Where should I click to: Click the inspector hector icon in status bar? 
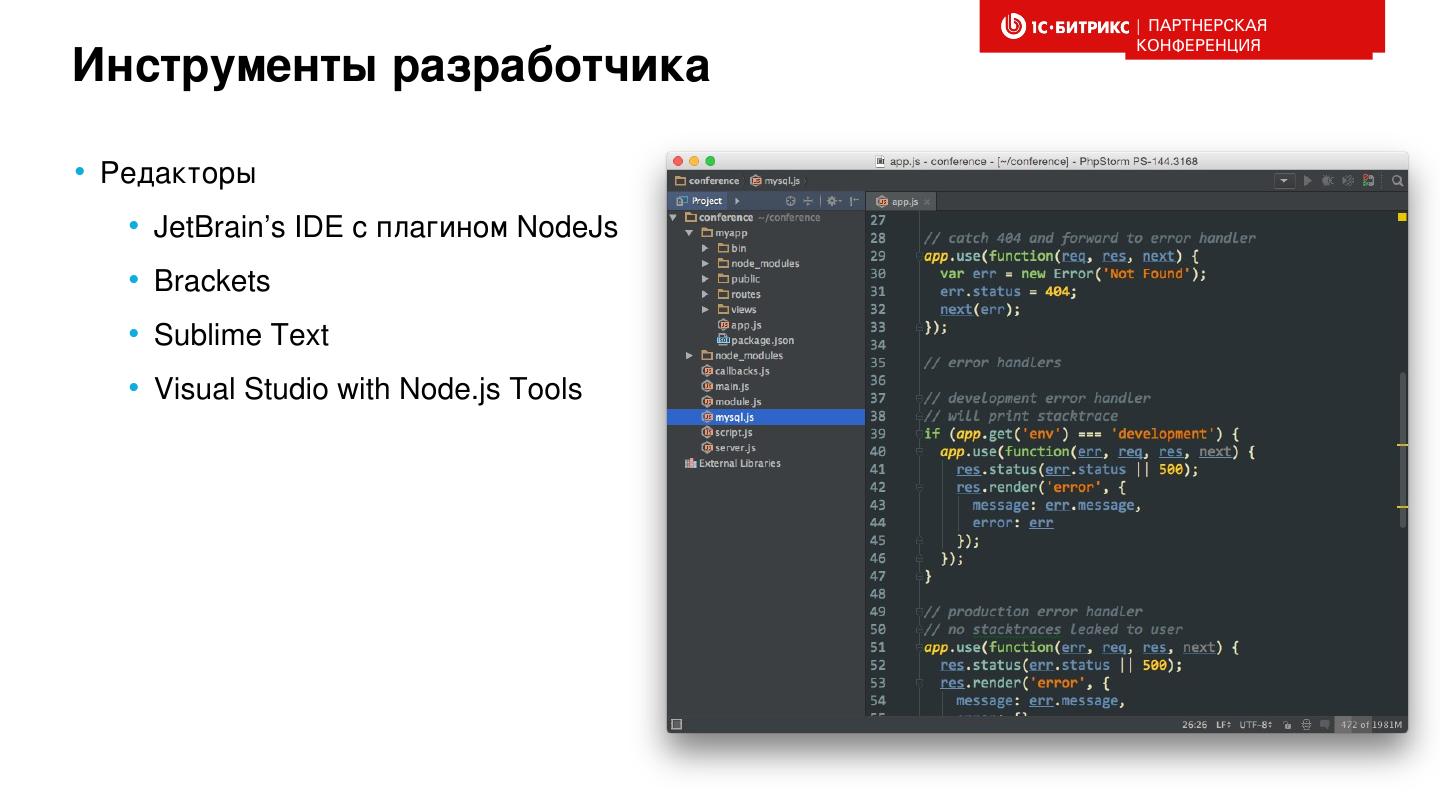click(1306, 725)
